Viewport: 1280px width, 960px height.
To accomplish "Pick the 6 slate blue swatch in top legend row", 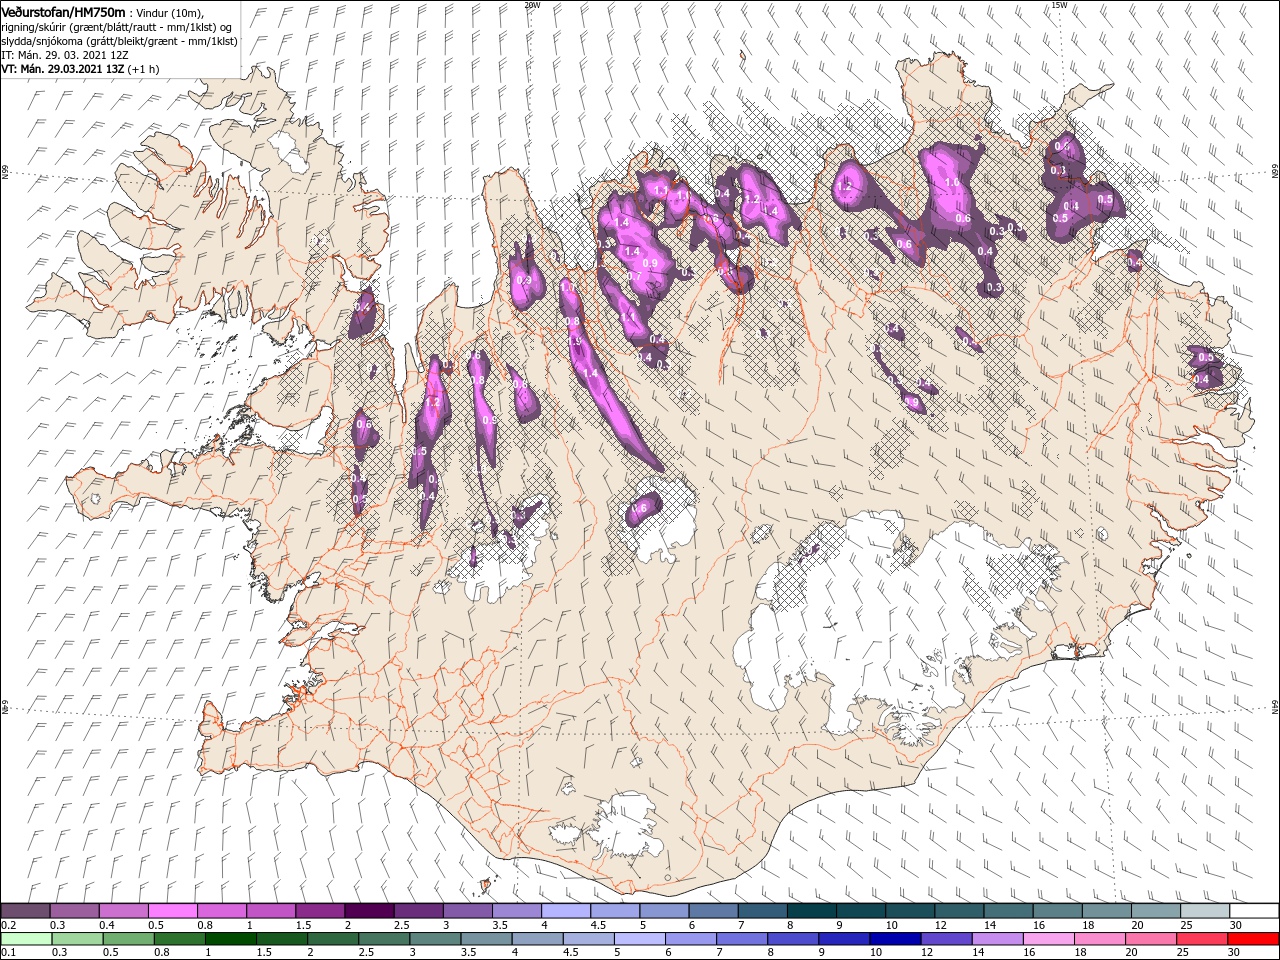I will 713,911.
